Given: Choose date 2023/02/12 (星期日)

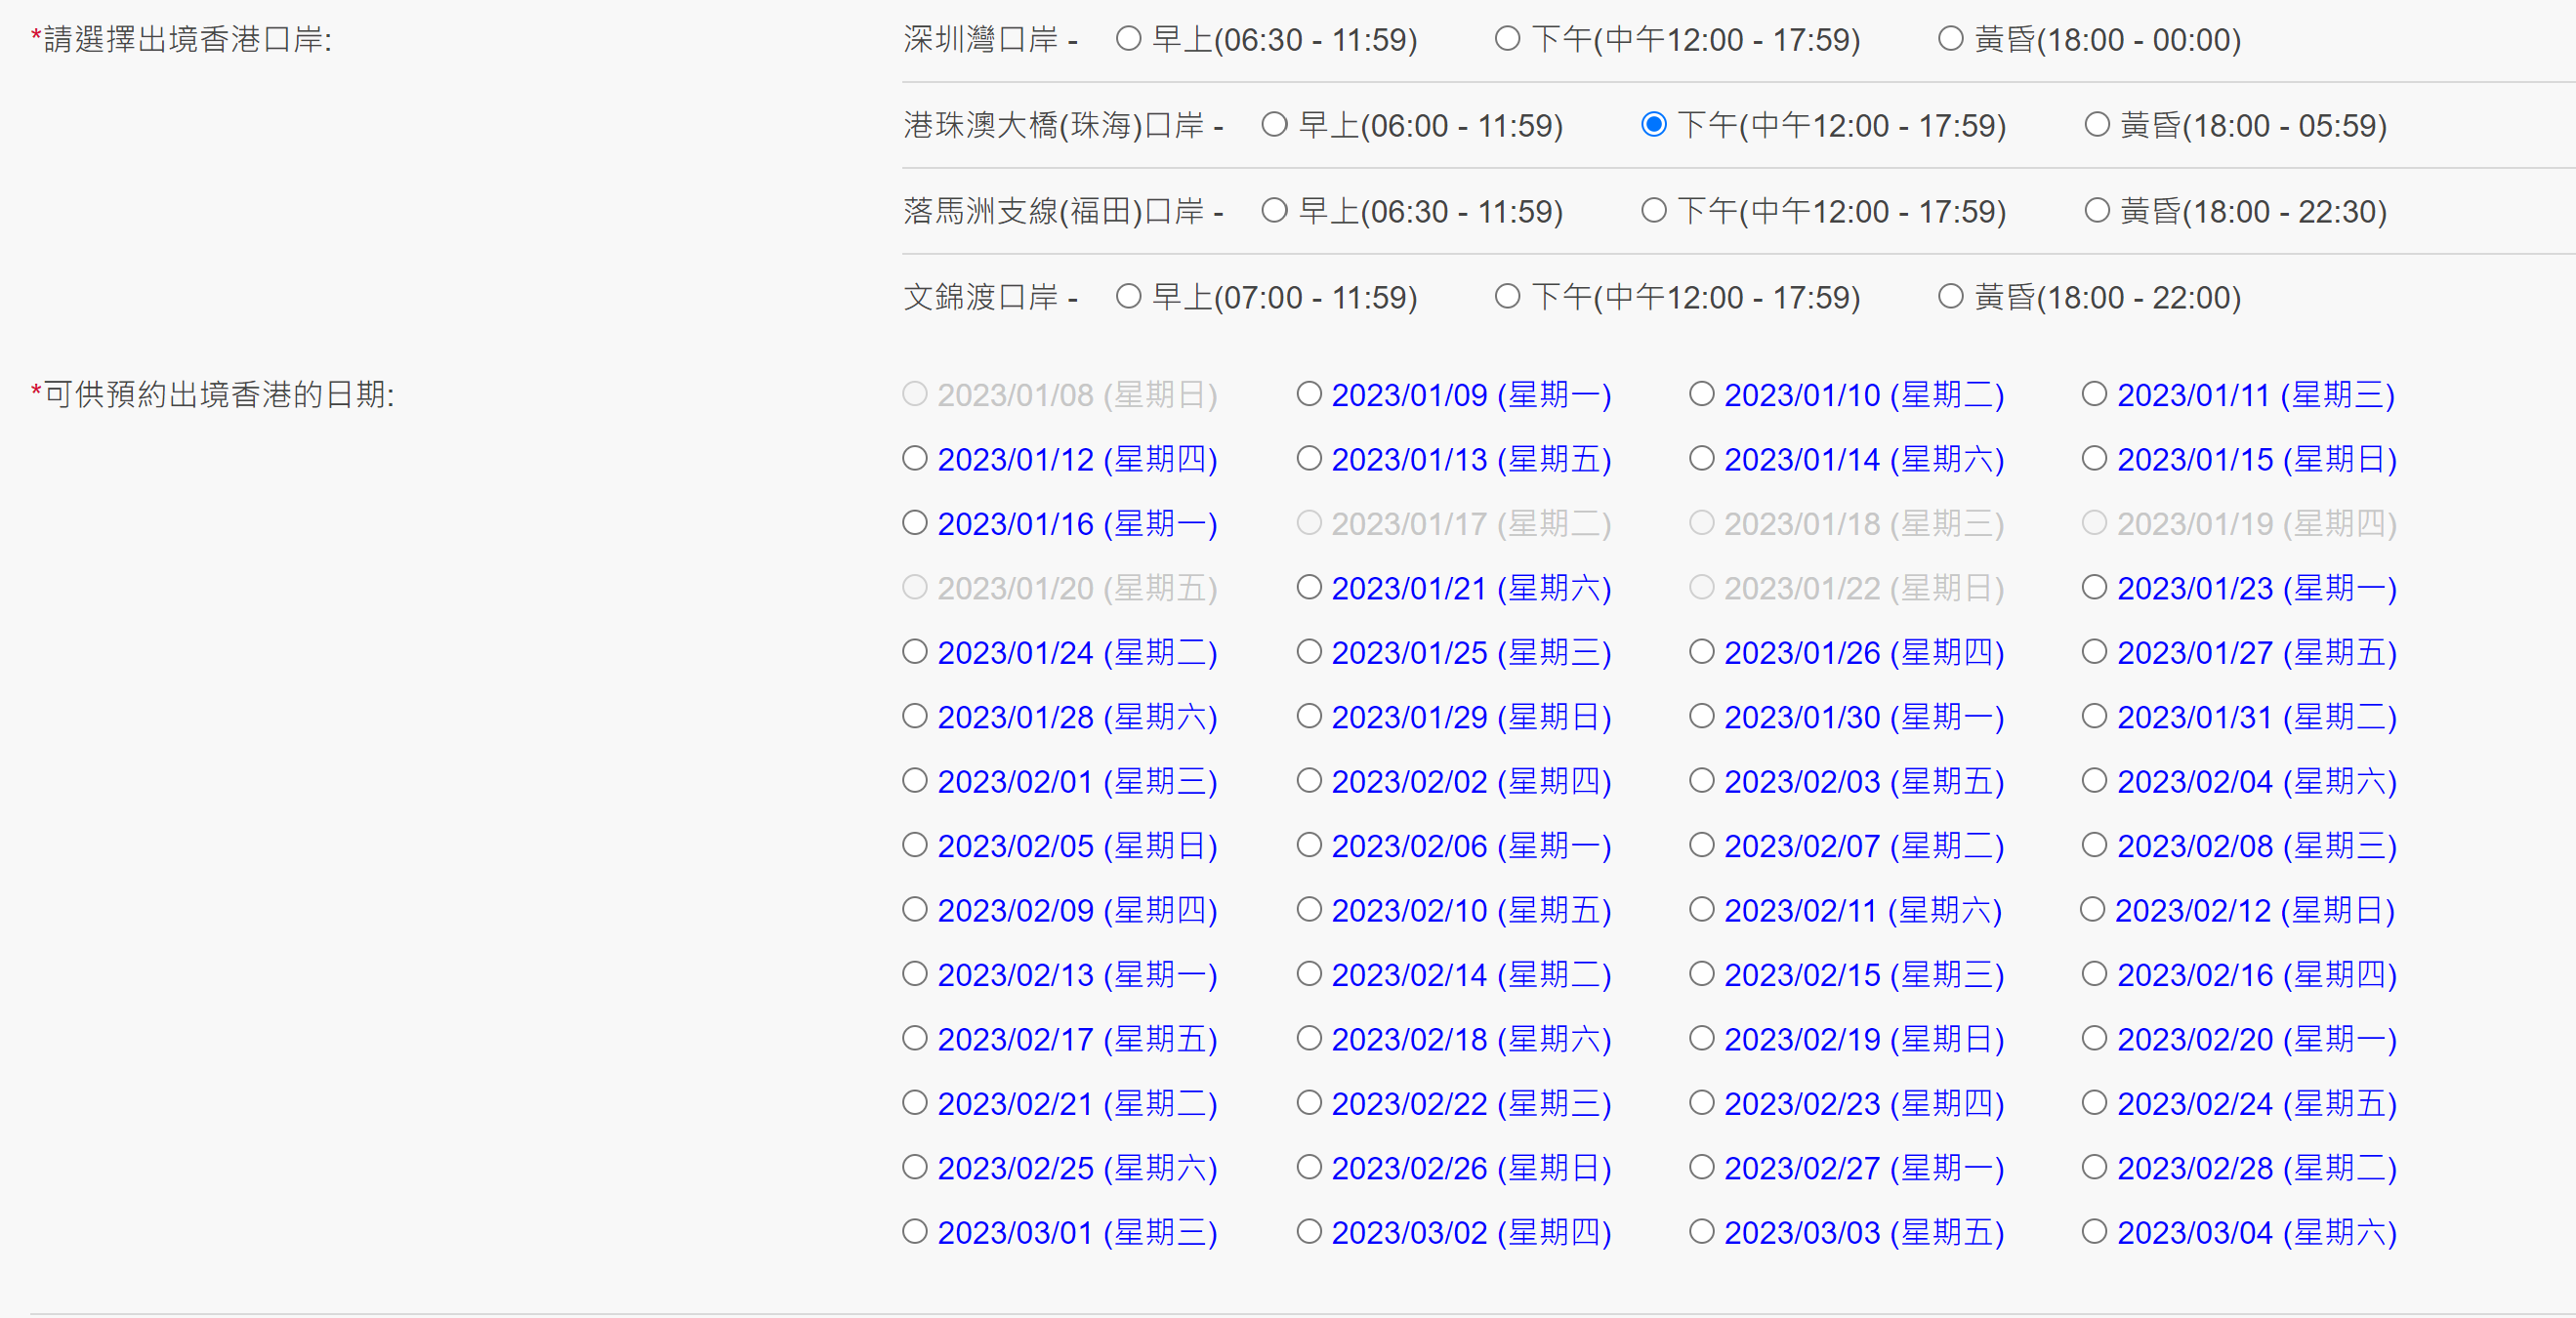Looking at the screenshot, I should click(2092, 910).
